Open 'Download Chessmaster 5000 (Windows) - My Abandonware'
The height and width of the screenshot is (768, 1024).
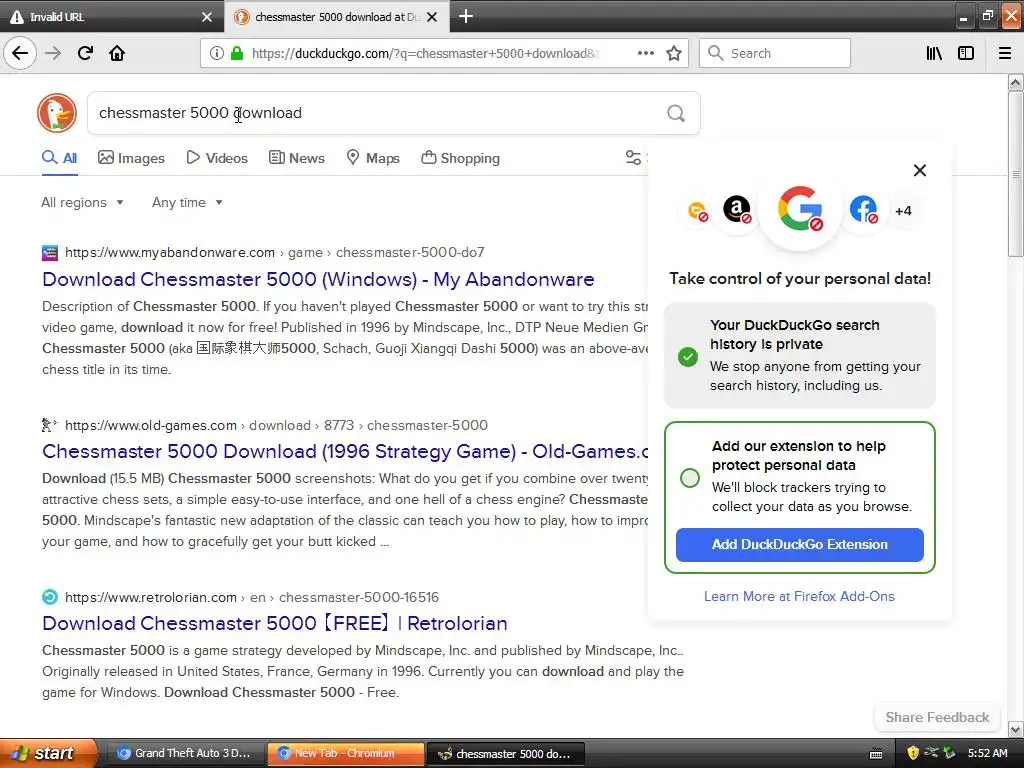click(x=318, y=279)
